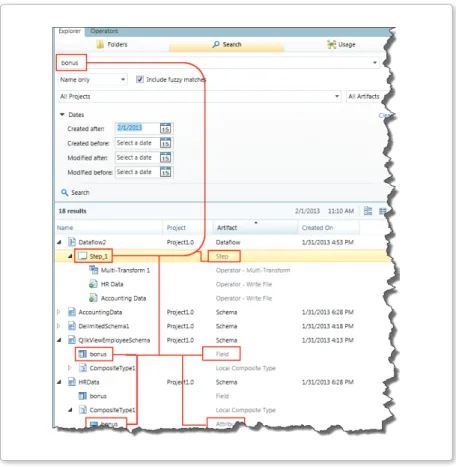Screen dimensions: 456x467
Task: Open the search term history dropdown arrow
Action: point(375,63)
